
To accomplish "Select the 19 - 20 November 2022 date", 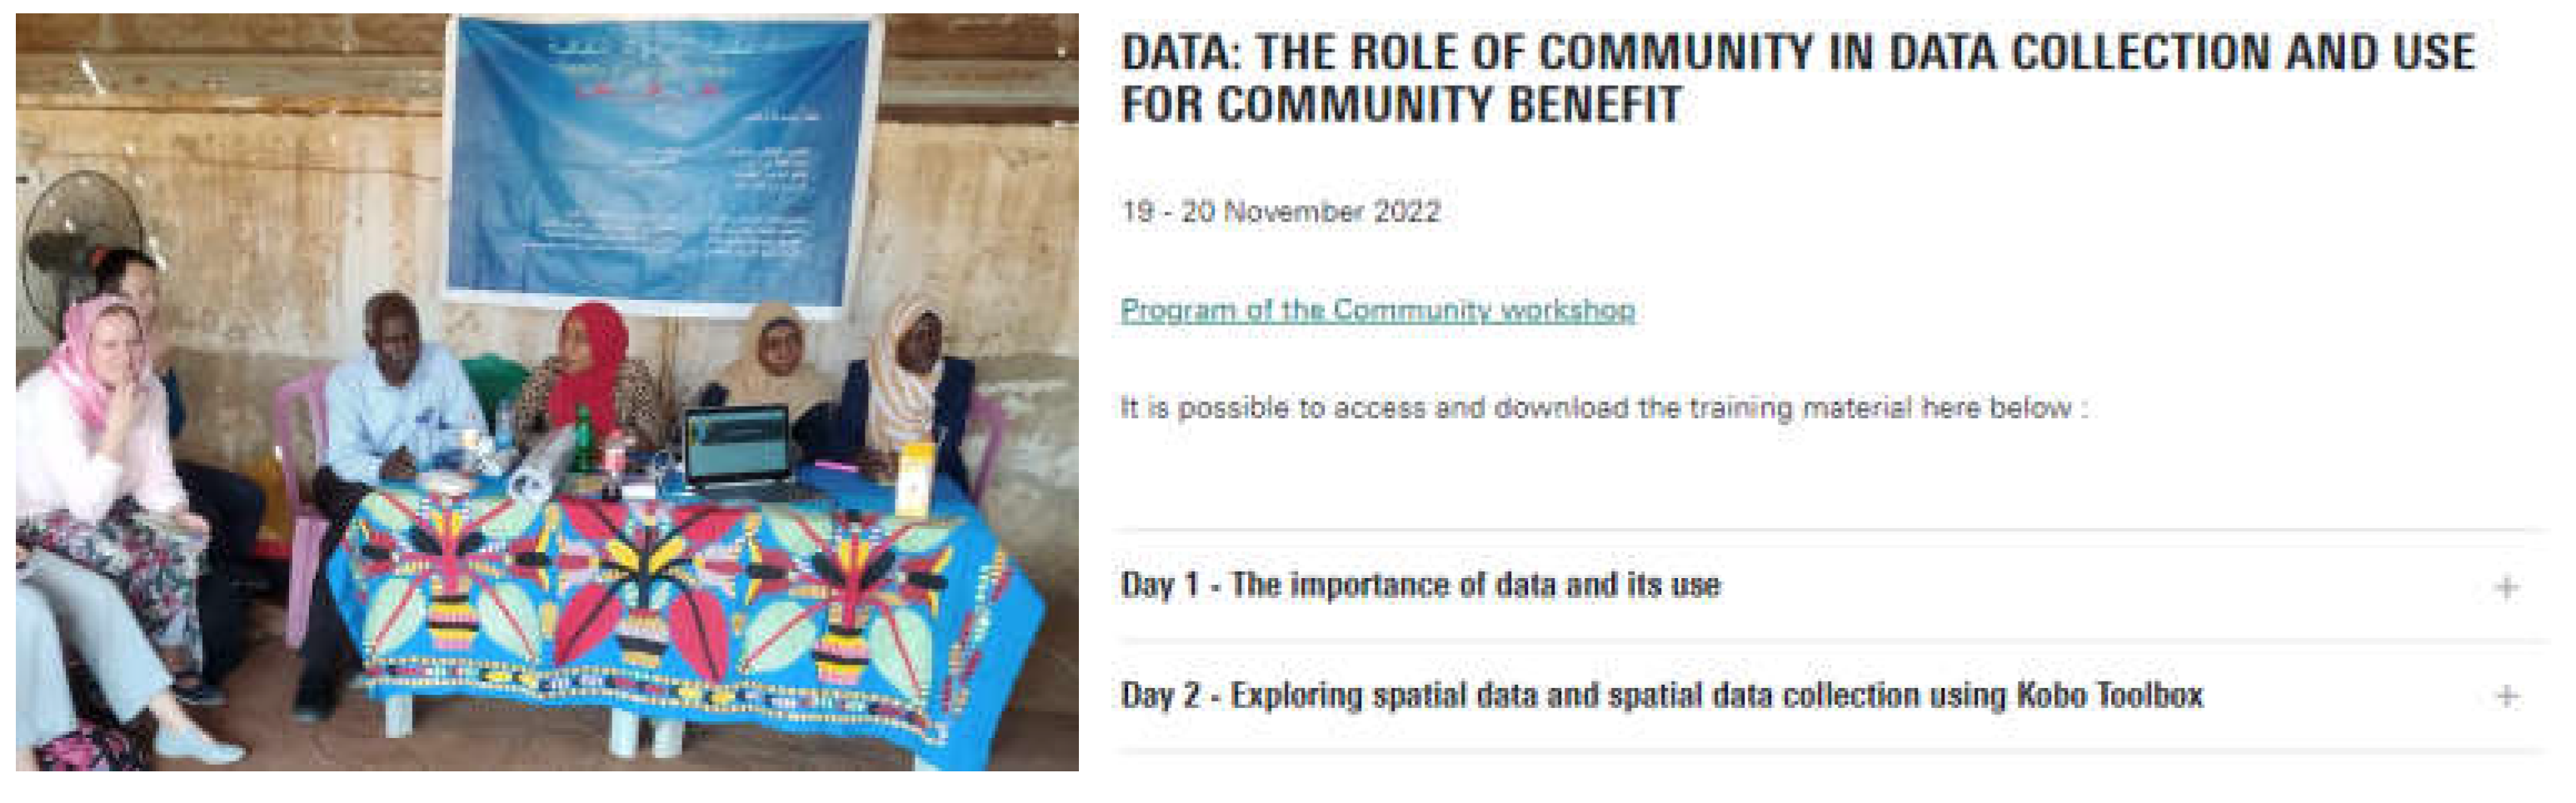I will [1280, 212].
